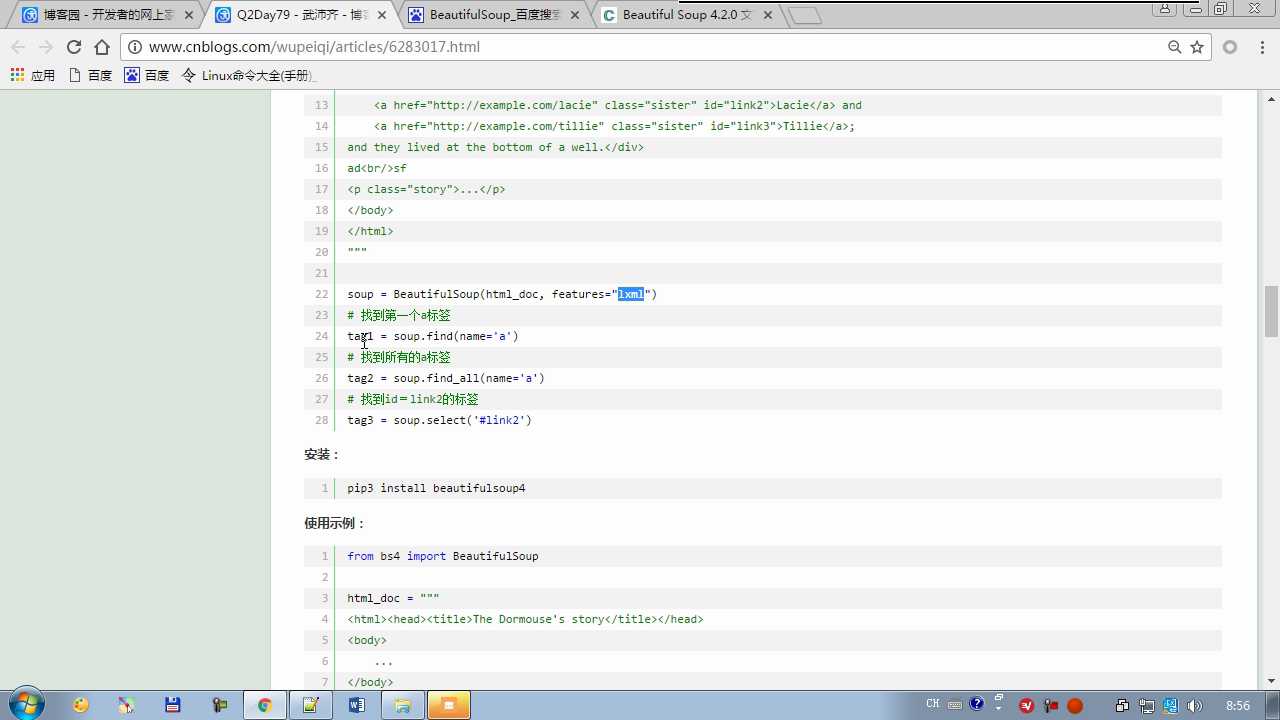Switch to the Q2Day79 tab
This screenshot has width=1280, height=720.
tap(298, 15)
